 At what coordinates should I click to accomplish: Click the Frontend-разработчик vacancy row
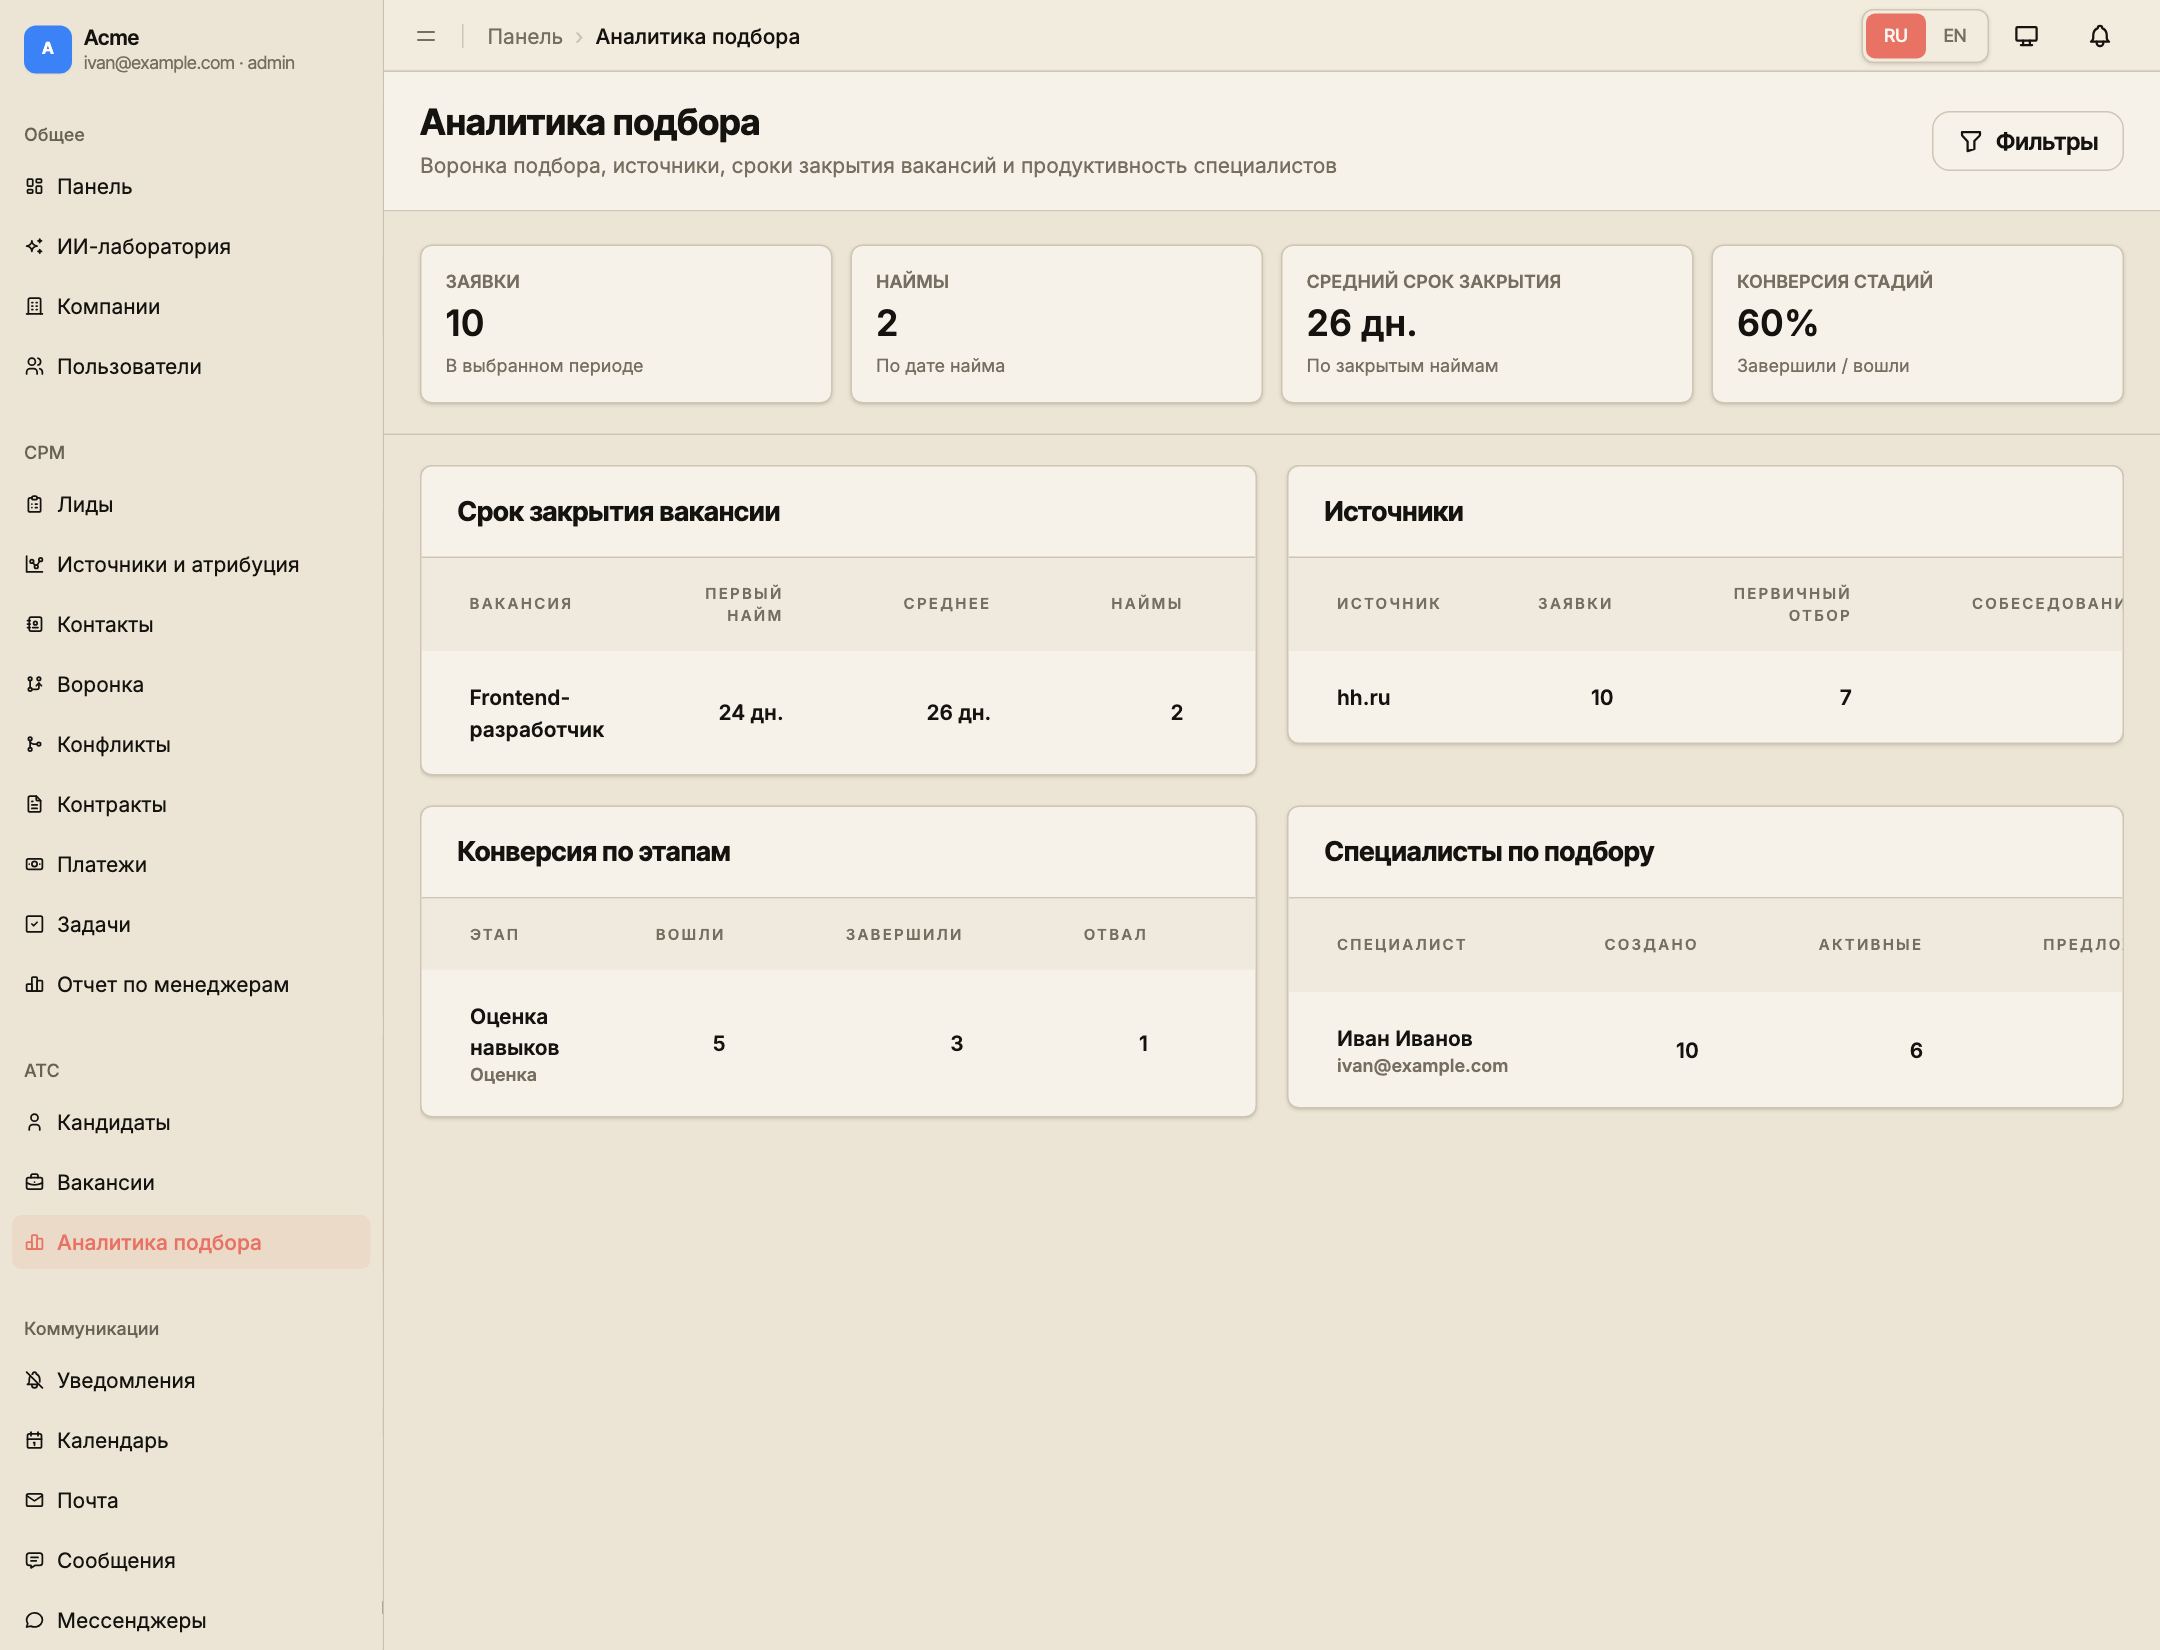click(838, 713)
